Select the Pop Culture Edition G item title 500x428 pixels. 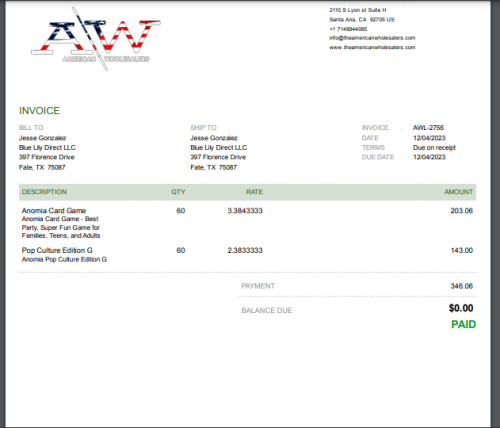click(x=57, y=250)
